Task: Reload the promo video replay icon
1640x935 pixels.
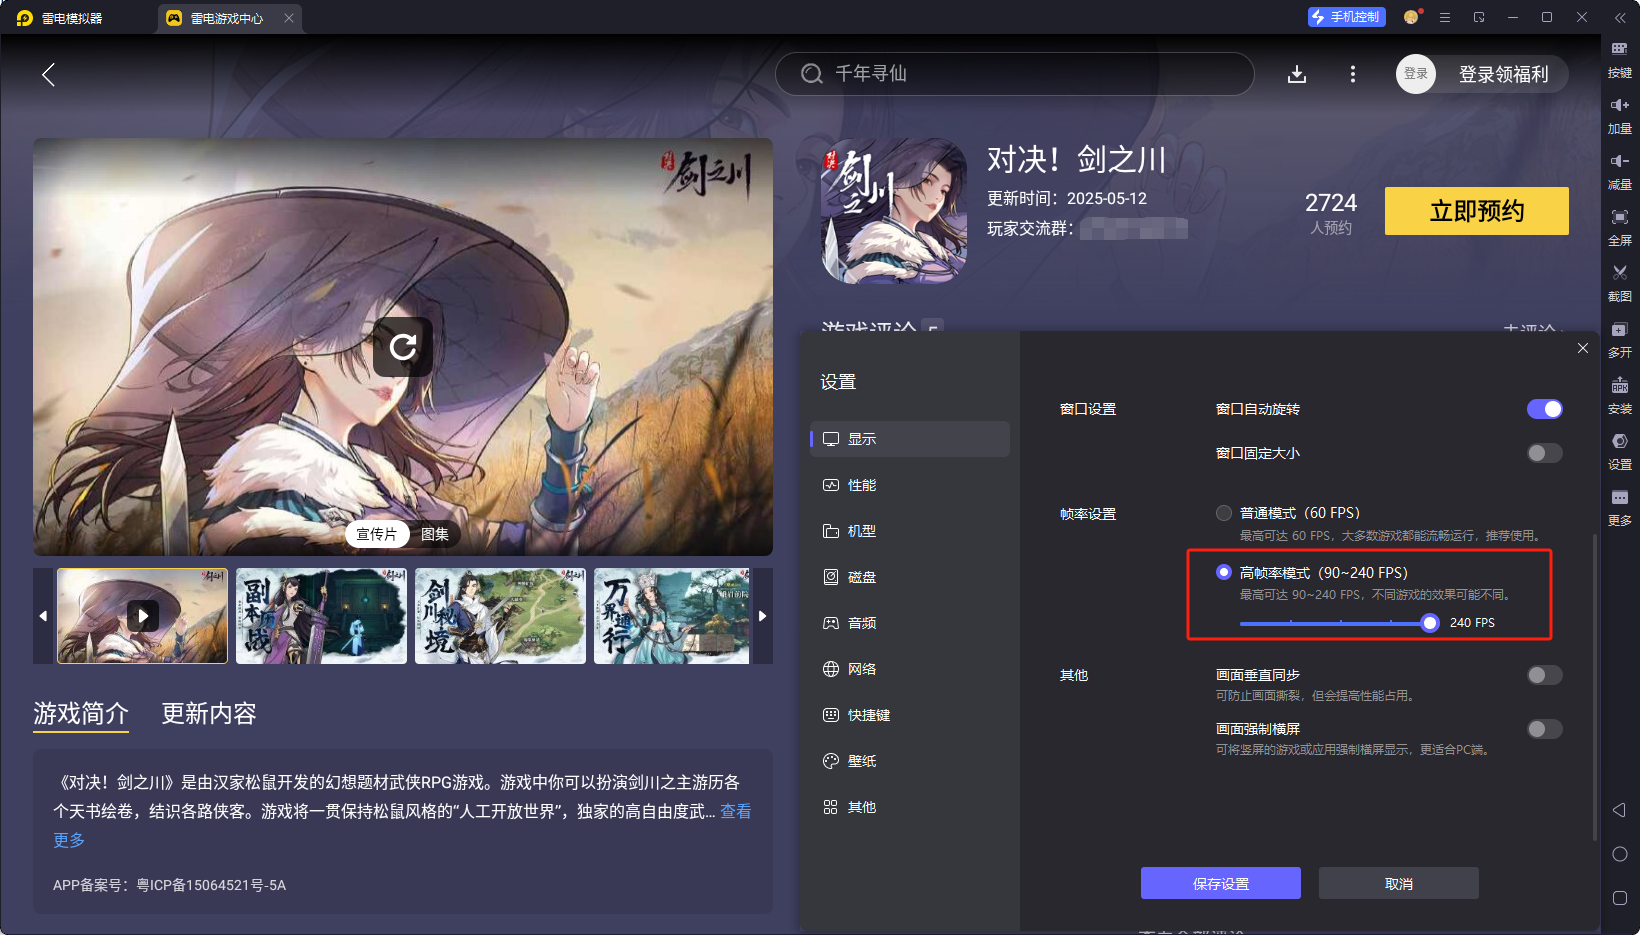Action: (x=403, y=347)
